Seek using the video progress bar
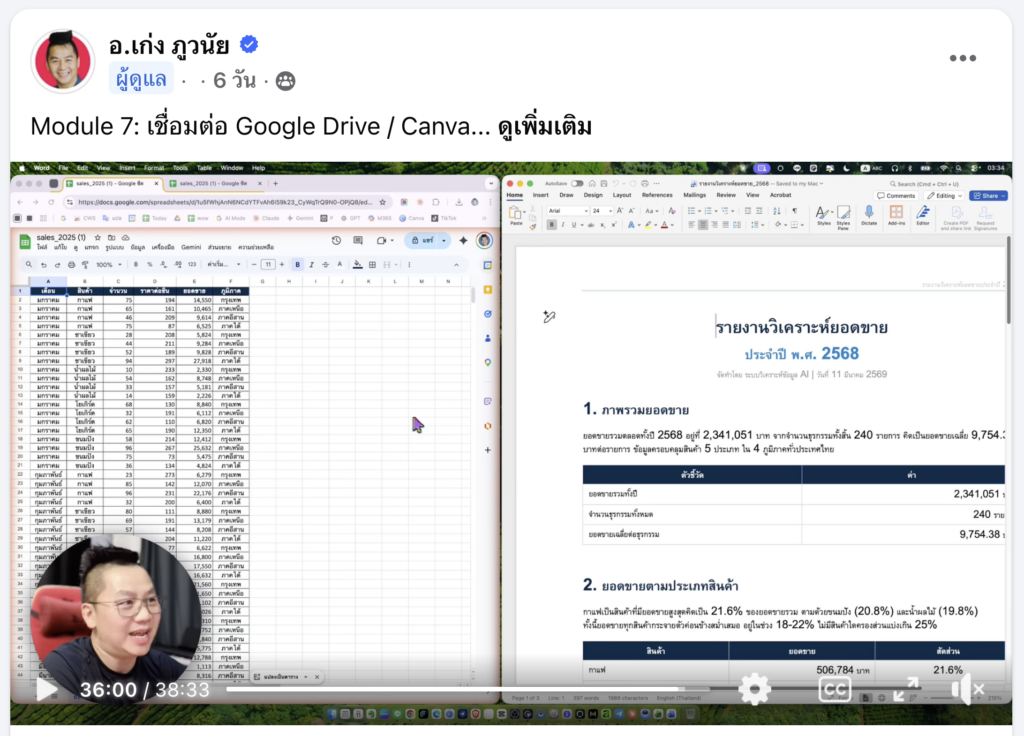This screenshot has height=736, width=1024. point(450,689)
